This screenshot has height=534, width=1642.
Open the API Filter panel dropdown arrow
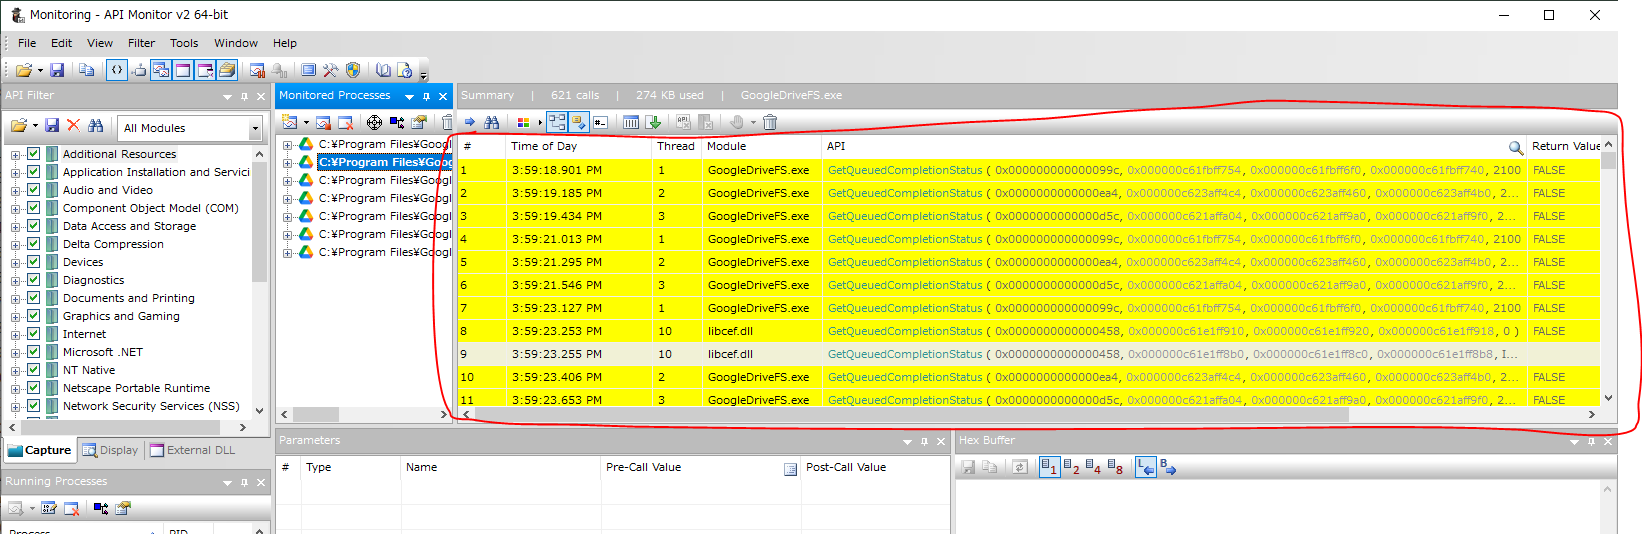coord(227,96)
